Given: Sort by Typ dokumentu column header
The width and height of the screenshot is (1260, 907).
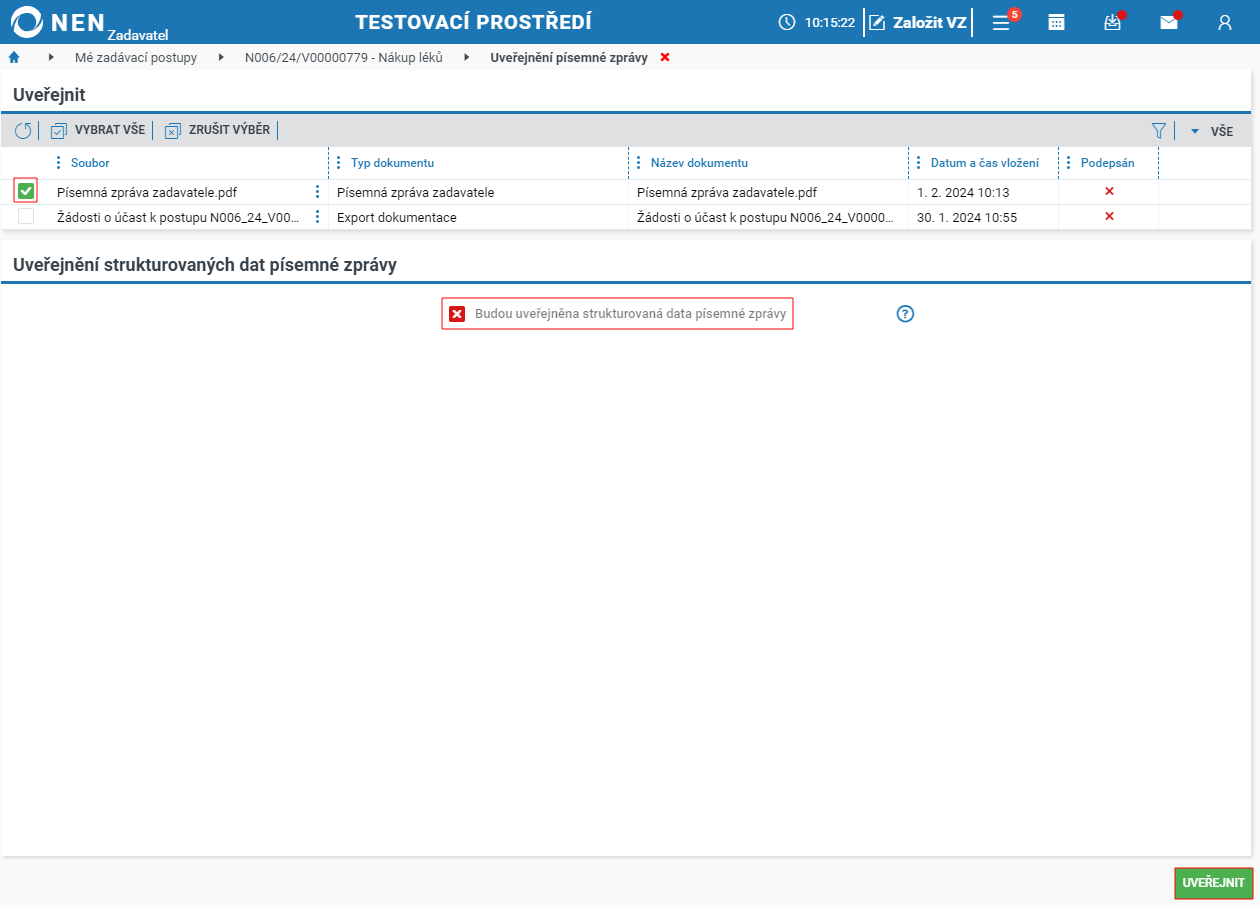Looking at the screenshot, I should tap(392, 163).
